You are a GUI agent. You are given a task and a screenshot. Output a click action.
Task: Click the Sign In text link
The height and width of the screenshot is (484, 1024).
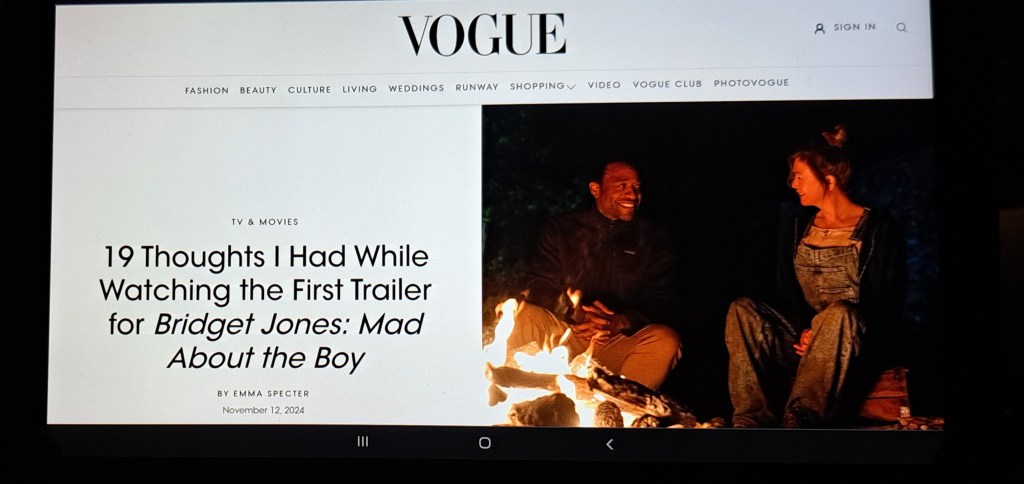[854, 27]
